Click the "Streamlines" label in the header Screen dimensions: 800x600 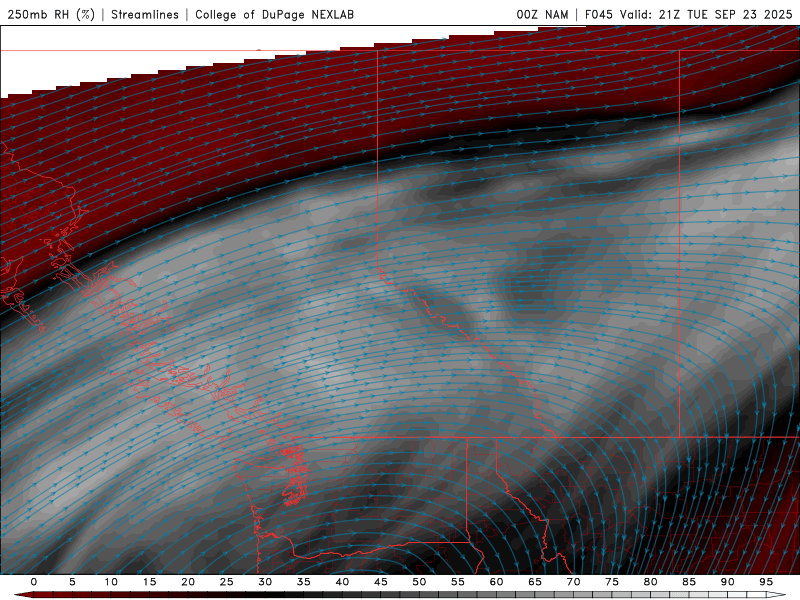[x=145, y=14]
